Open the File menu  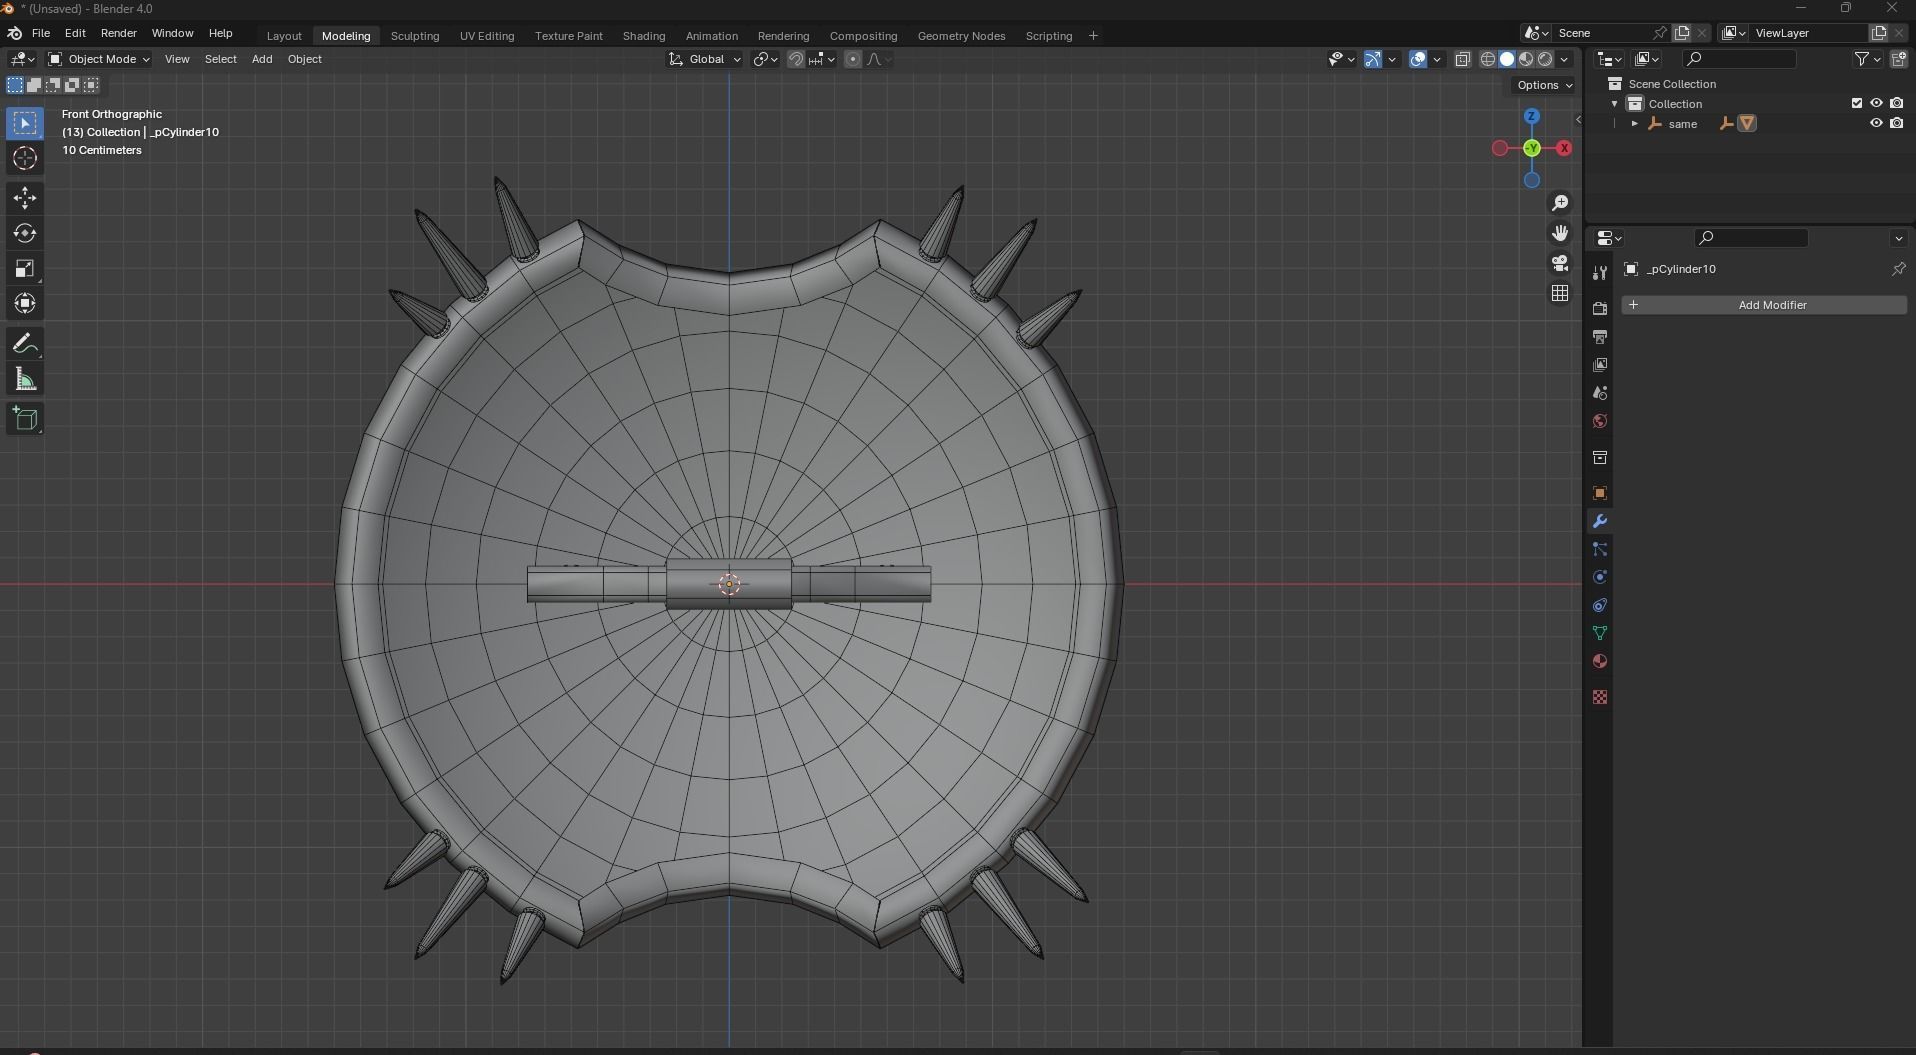[41, 33]
